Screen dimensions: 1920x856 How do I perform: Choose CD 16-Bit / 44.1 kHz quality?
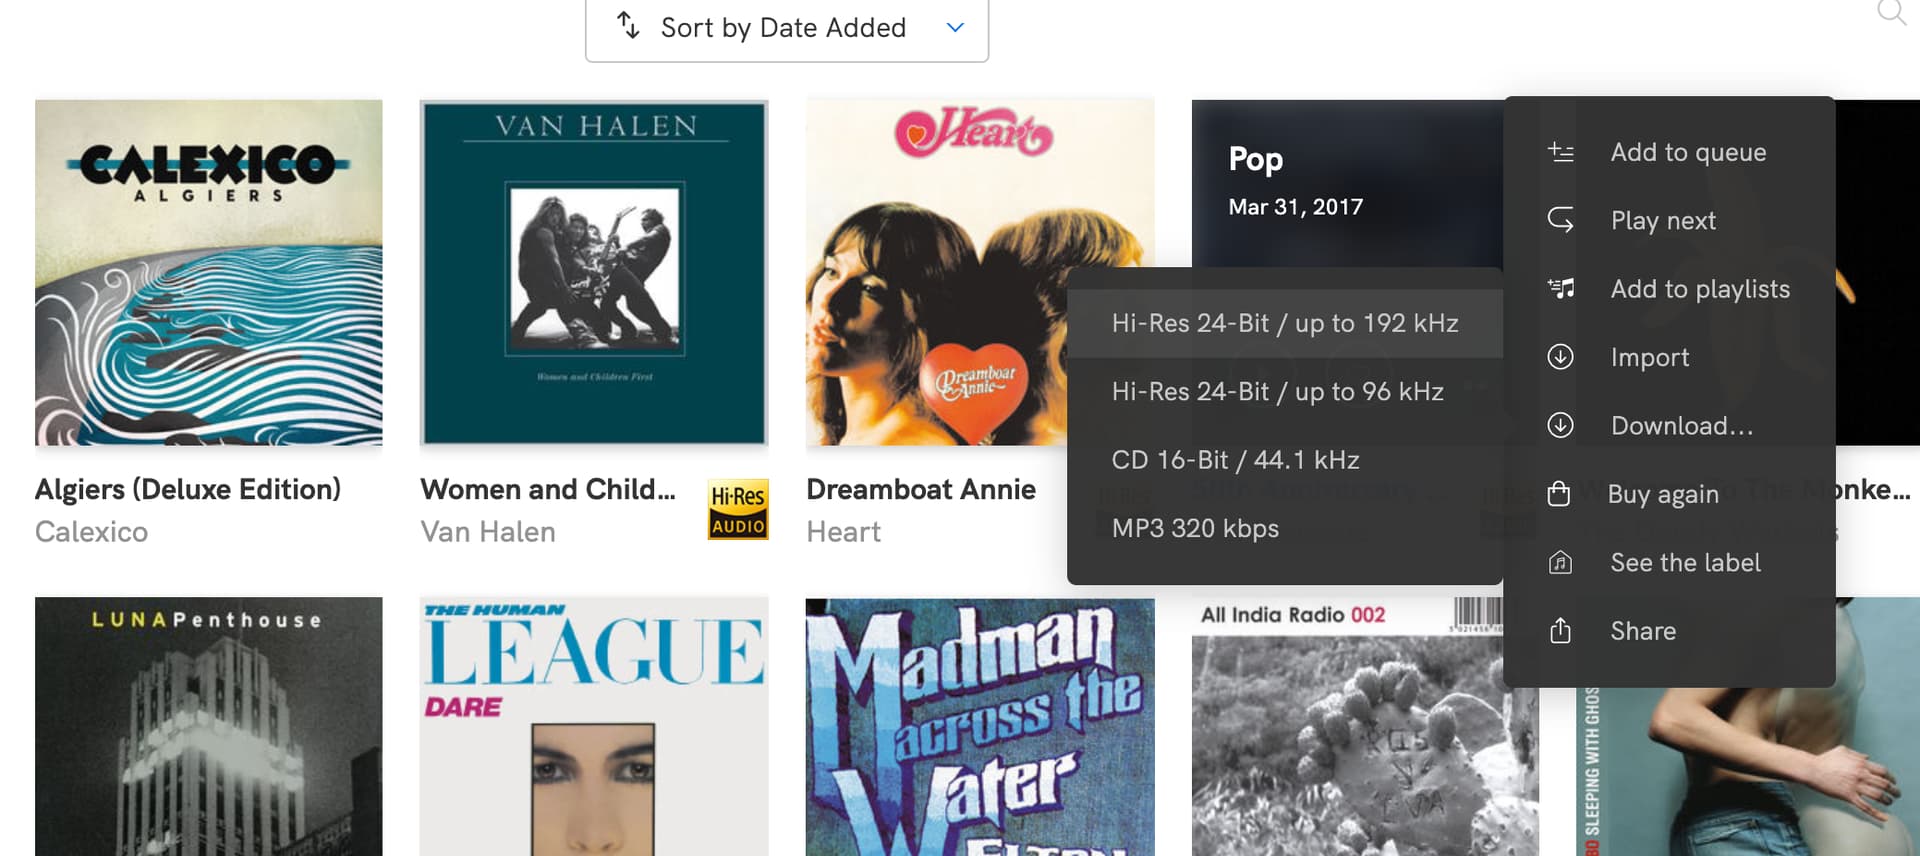pos(1285,460)
